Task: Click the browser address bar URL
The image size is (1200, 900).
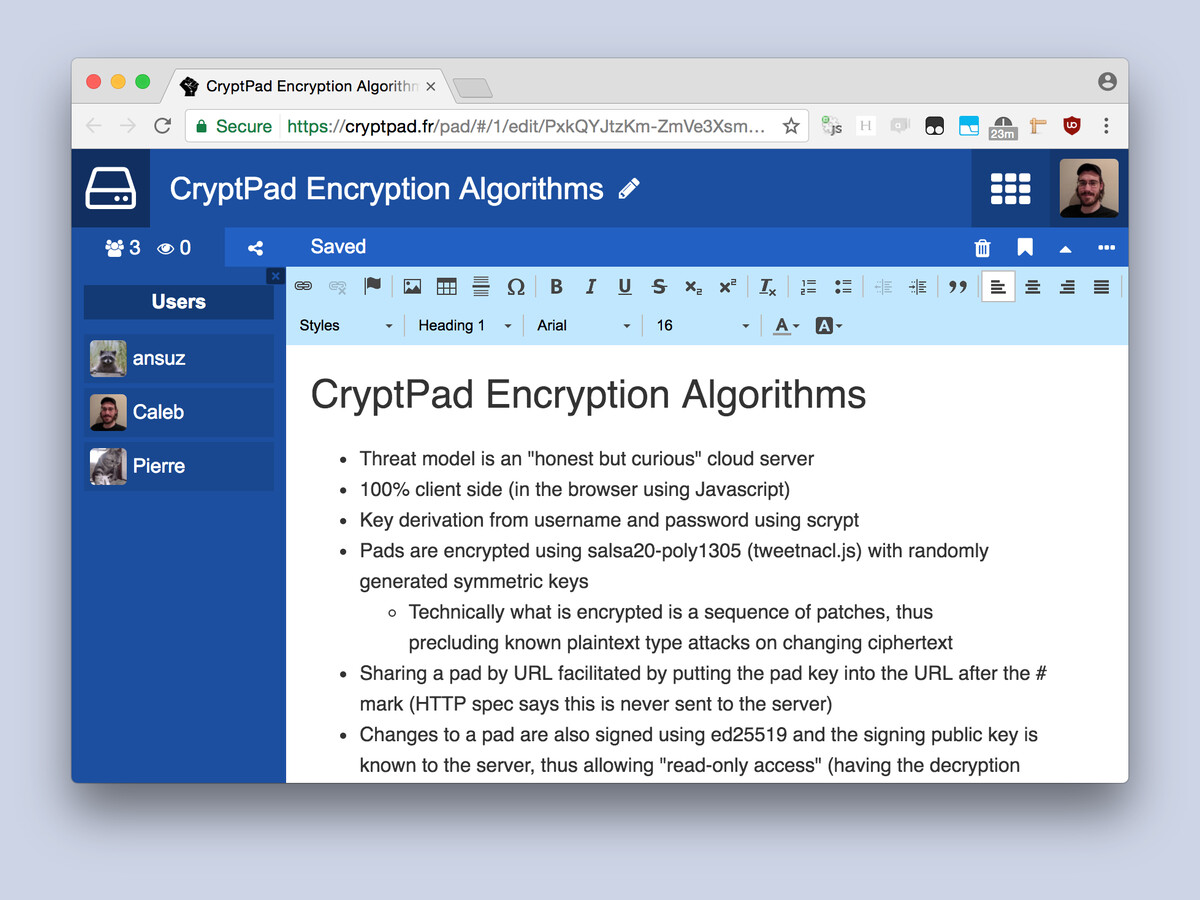Action: (x=525, y=126)
